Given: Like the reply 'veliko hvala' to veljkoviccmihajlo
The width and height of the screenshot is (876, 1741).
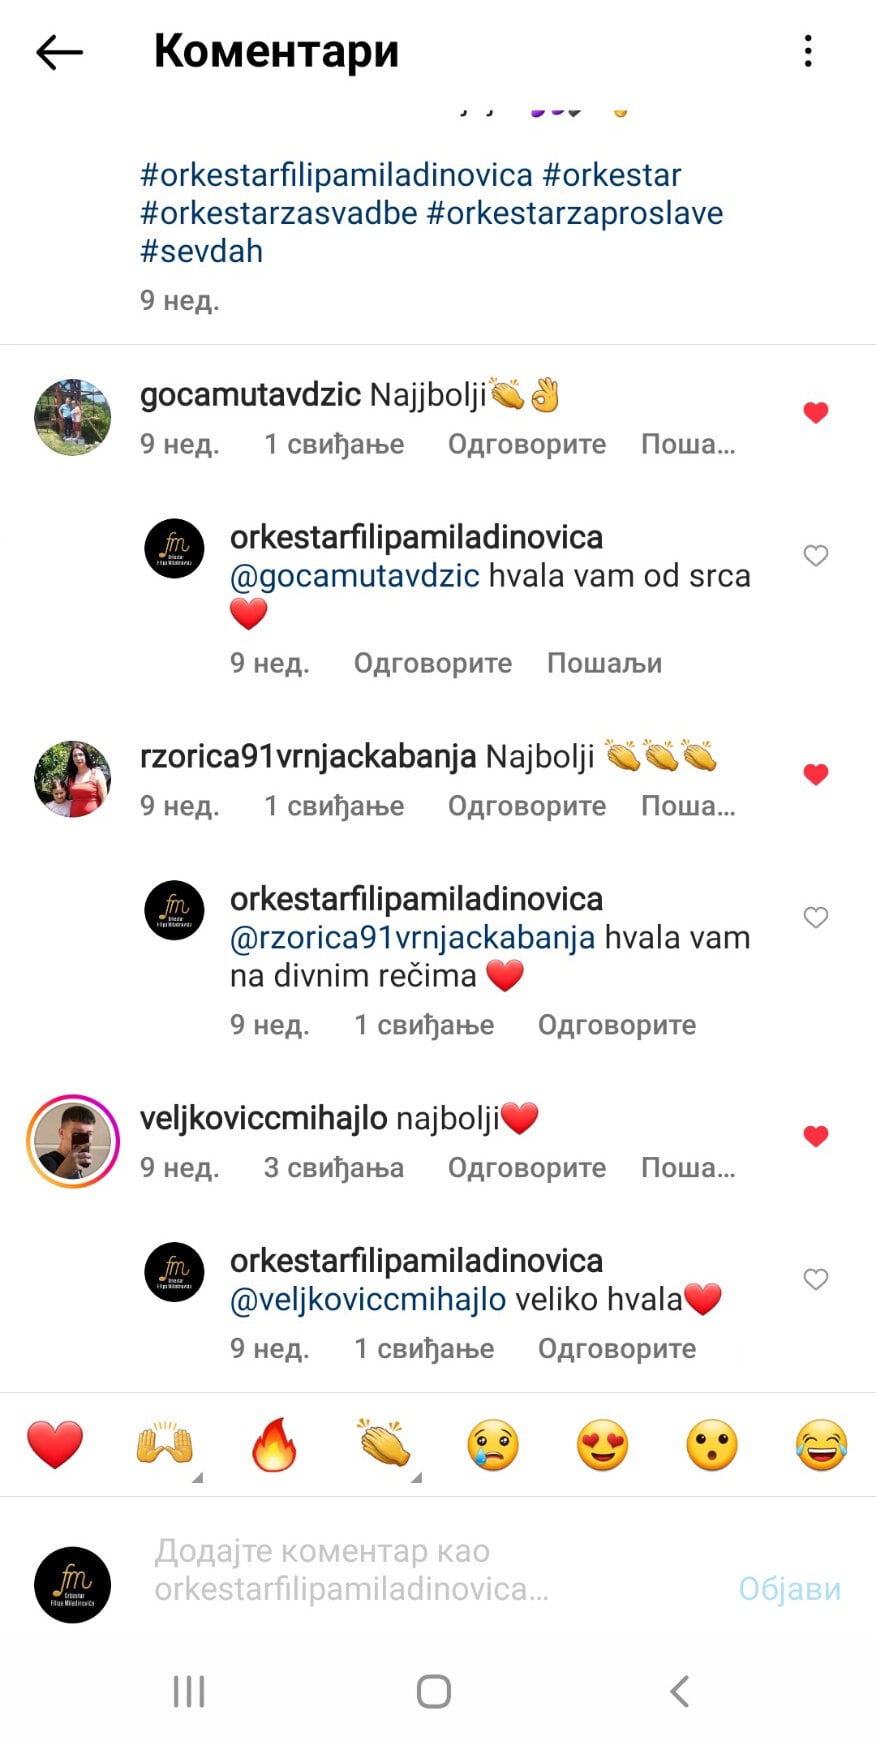Looking at the screenshot, I should (x=816, y=1279).
